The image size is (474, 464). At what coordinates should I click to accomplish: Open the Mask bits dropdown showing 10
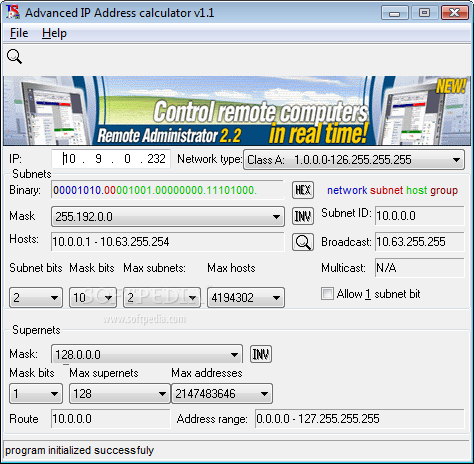(x=93, y=297)
